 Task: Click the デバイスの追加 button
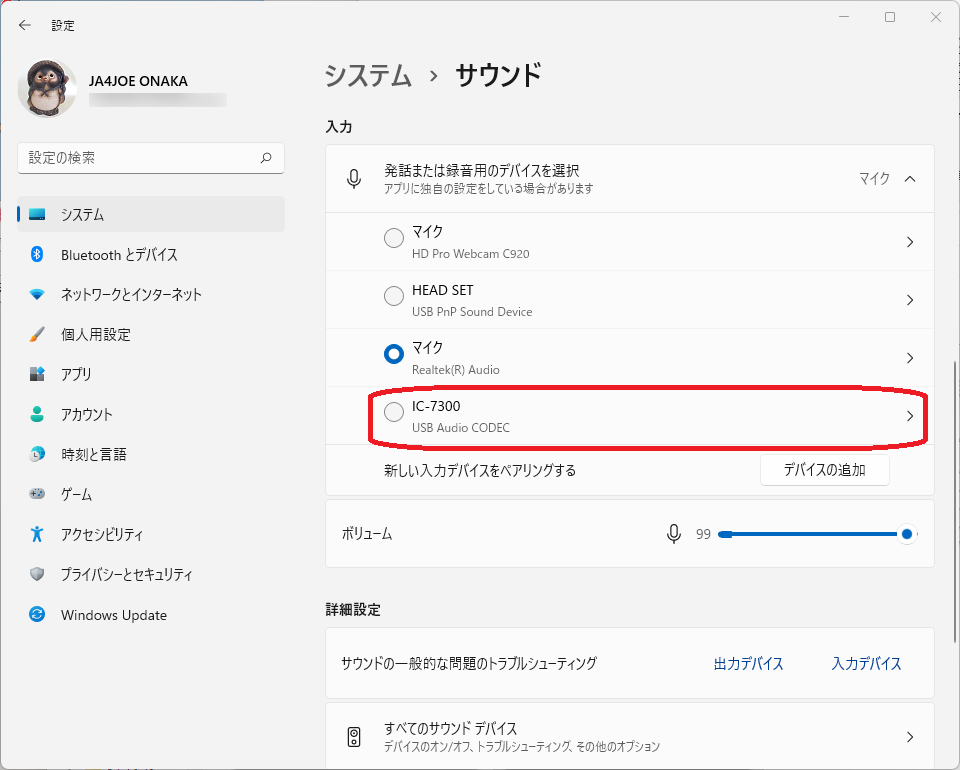[x=824, y=470]
